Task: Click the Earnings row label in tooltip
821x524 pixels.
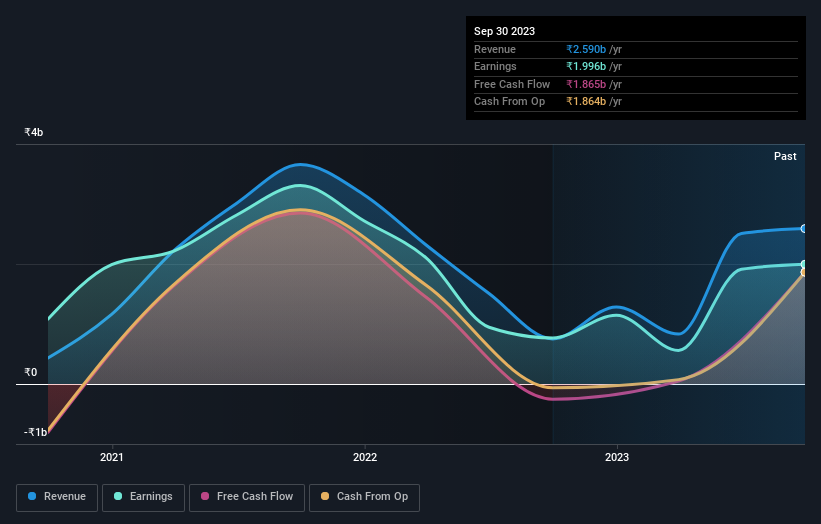Action: [x=495, y=66]
